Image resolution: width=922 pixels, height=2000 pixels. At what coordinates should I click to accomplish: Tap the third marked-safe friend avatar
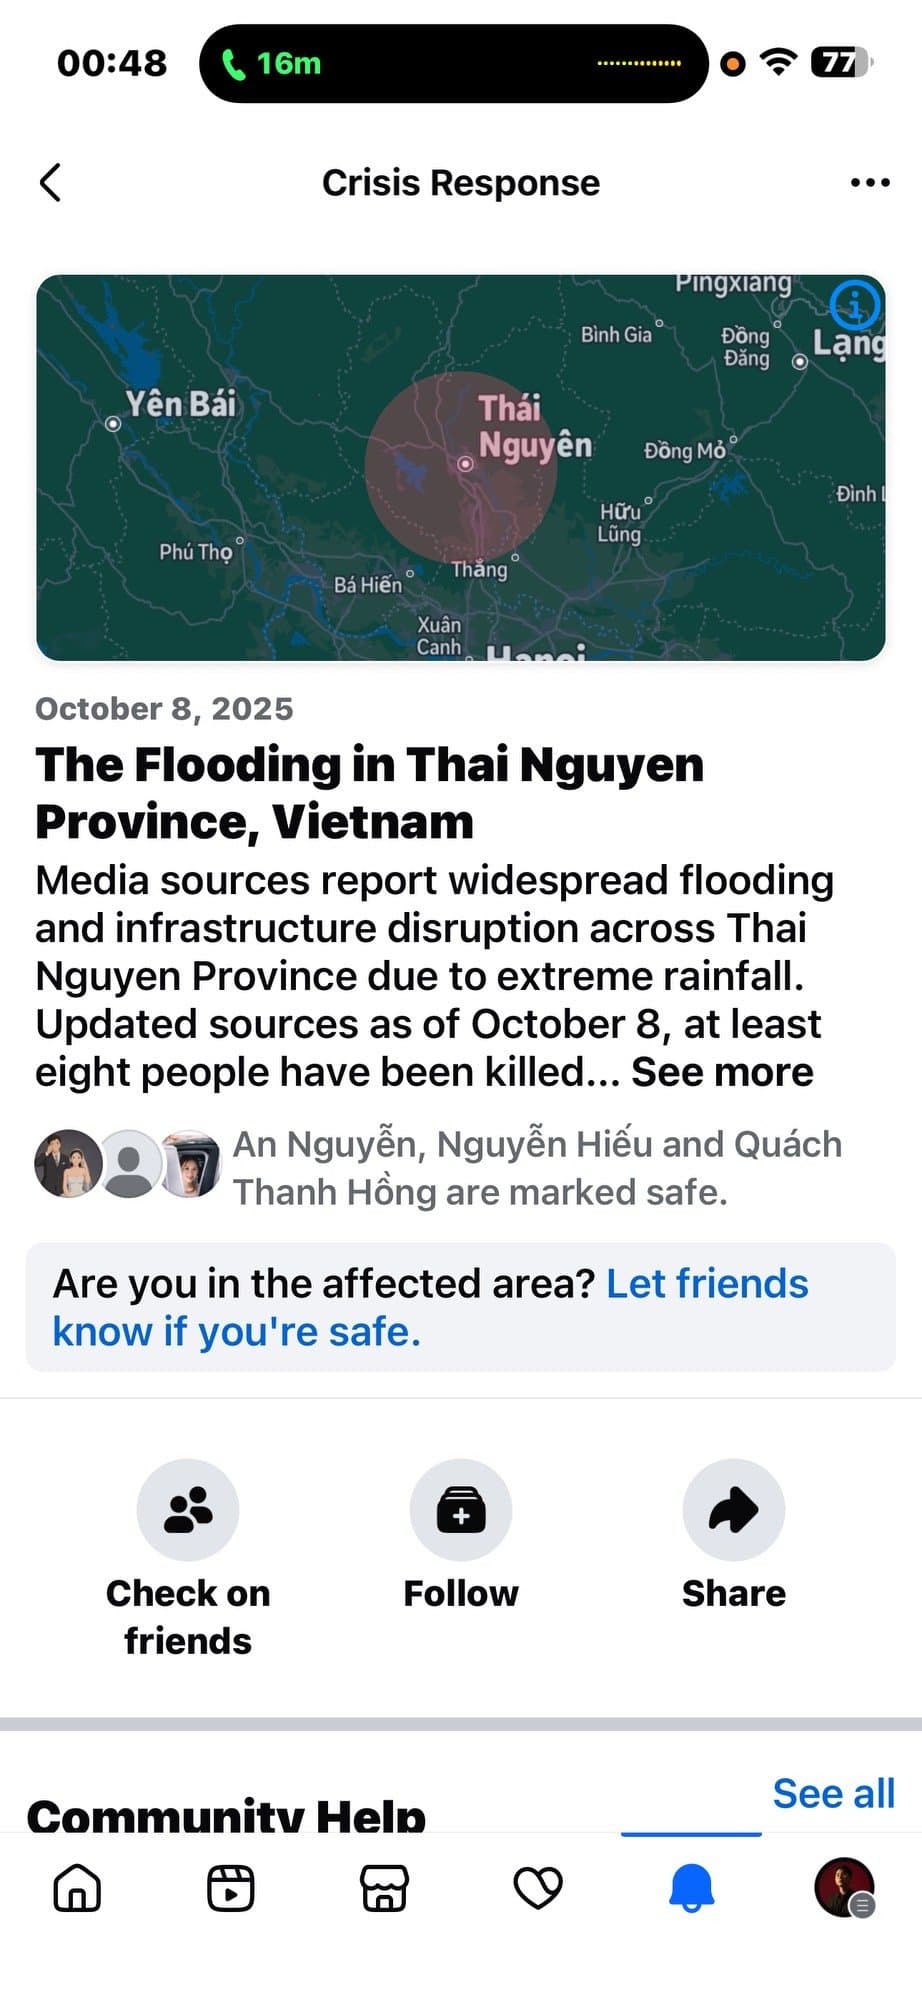click(191, 1164)
